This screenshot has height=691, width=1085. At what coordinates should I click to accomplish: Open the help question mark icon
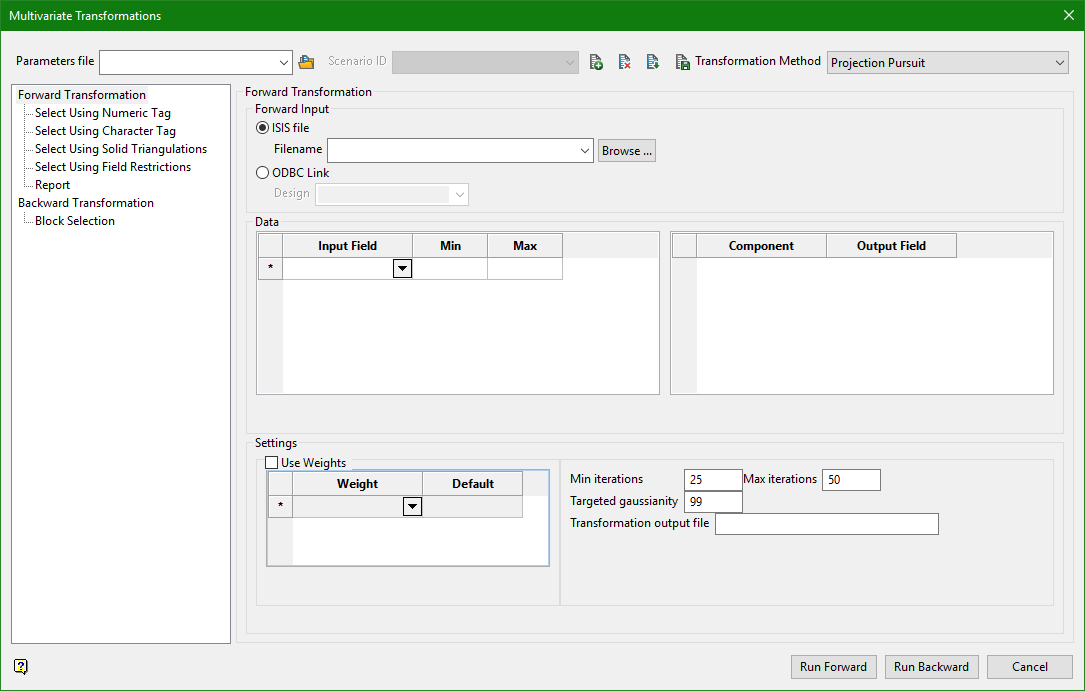[21, 667]
